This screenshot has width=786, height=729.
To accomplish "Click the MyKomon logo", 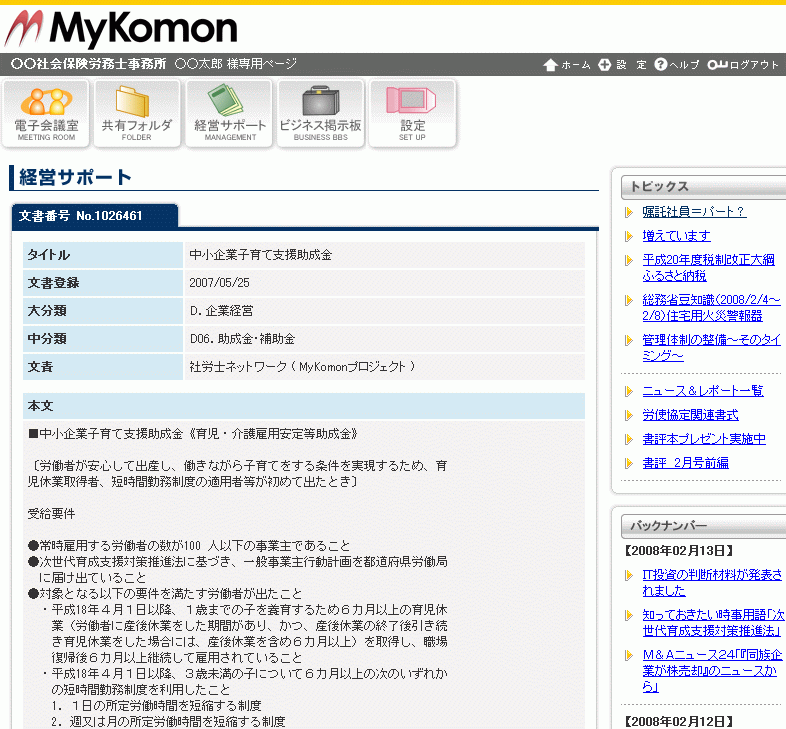I will pos(120,28).
